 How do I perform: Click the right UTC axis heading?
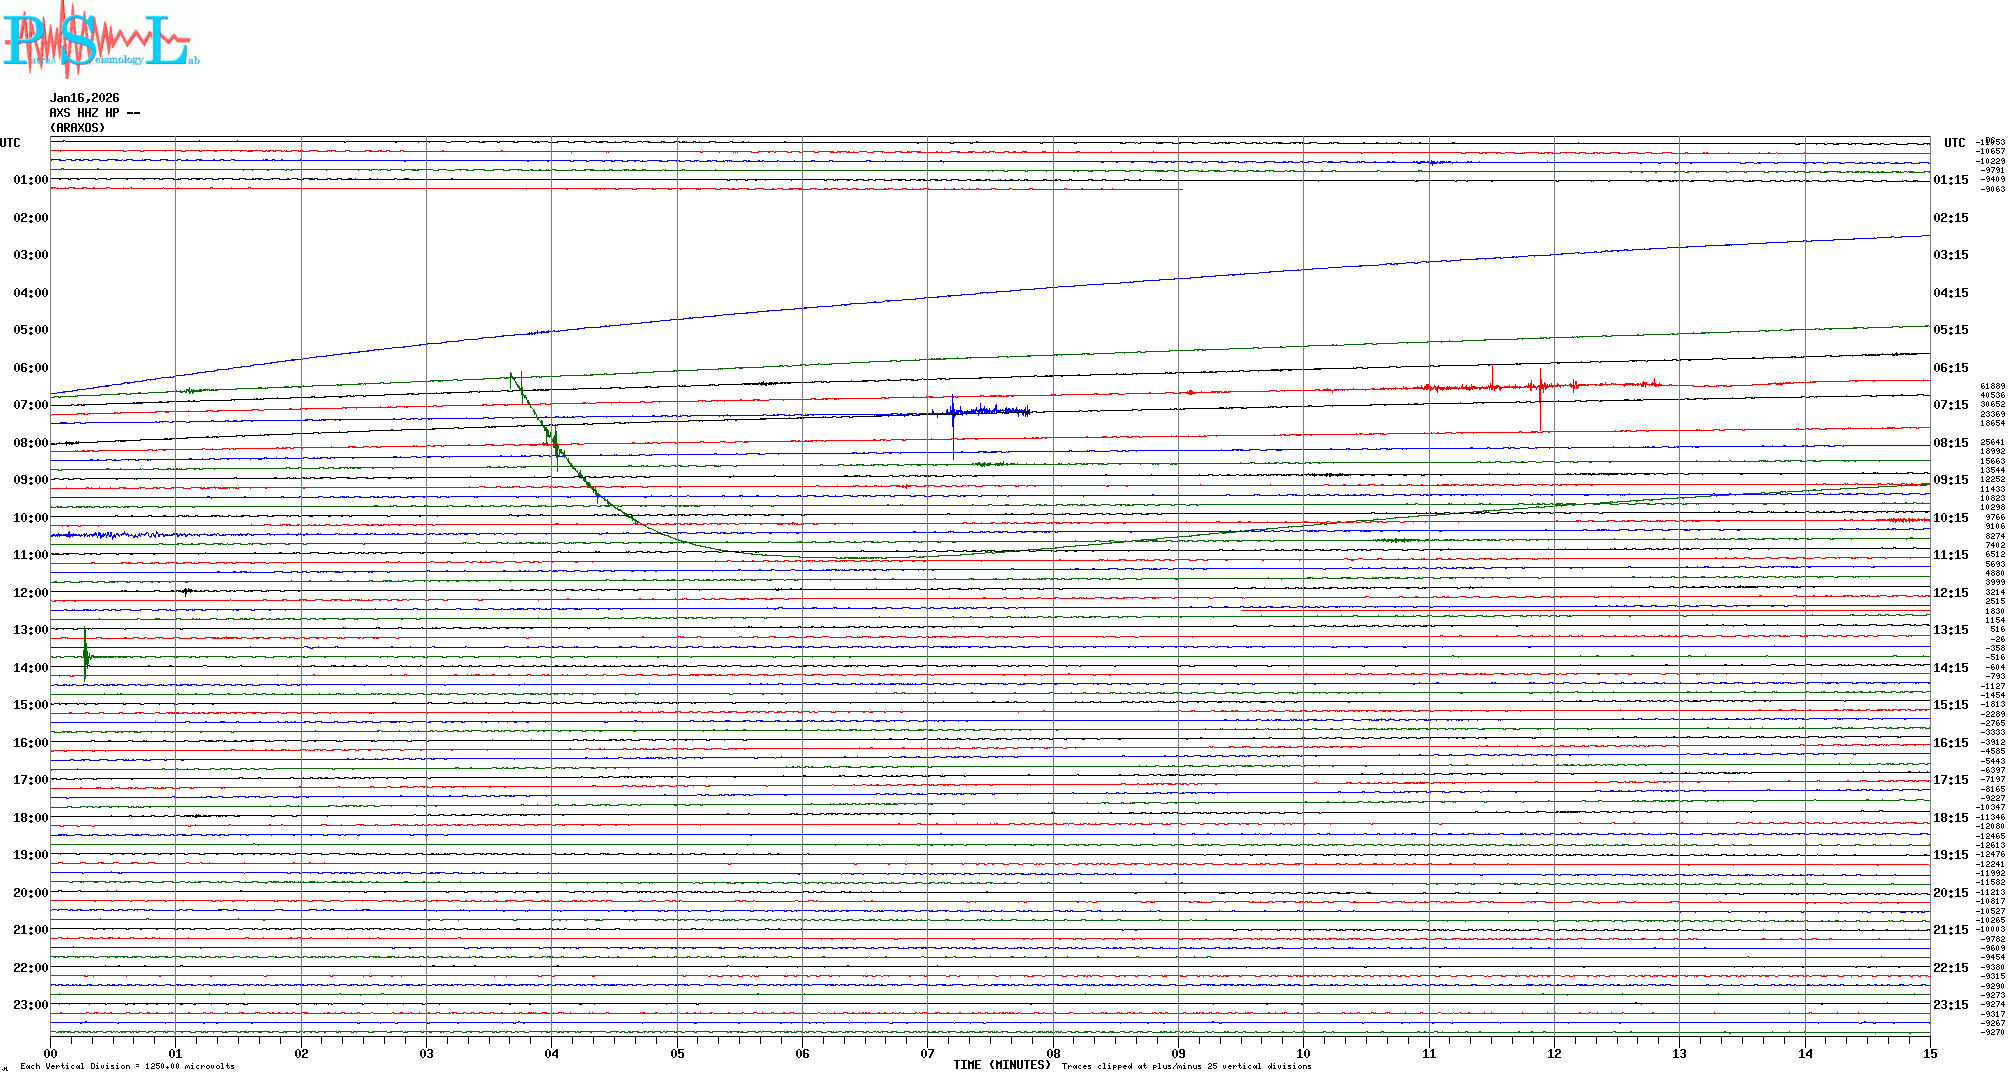coord(1954,143)
